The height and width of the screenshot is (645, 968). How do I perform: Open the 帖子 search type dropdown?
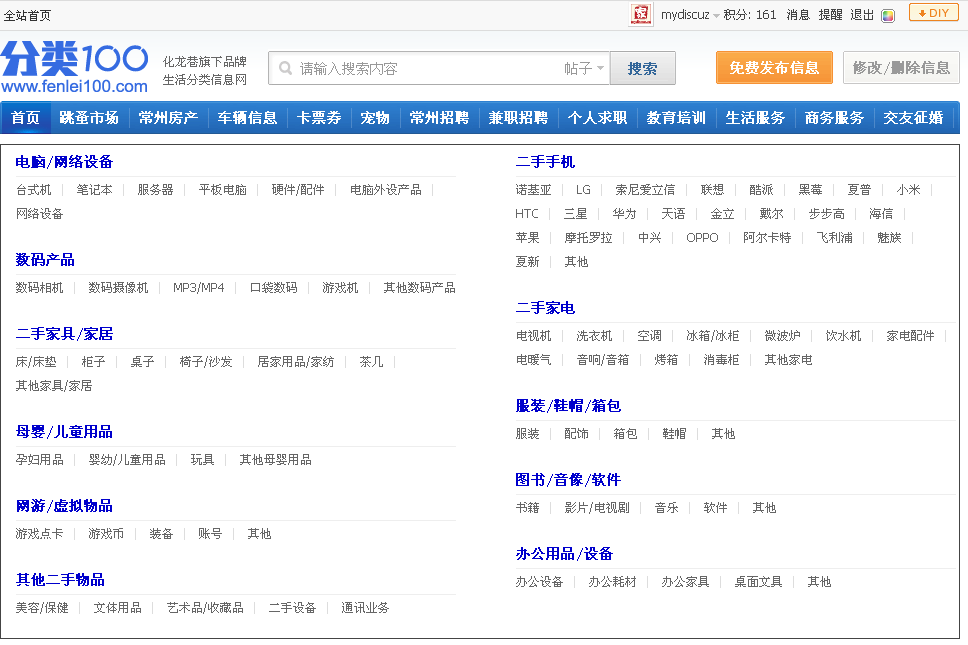[x=584, y=68]
